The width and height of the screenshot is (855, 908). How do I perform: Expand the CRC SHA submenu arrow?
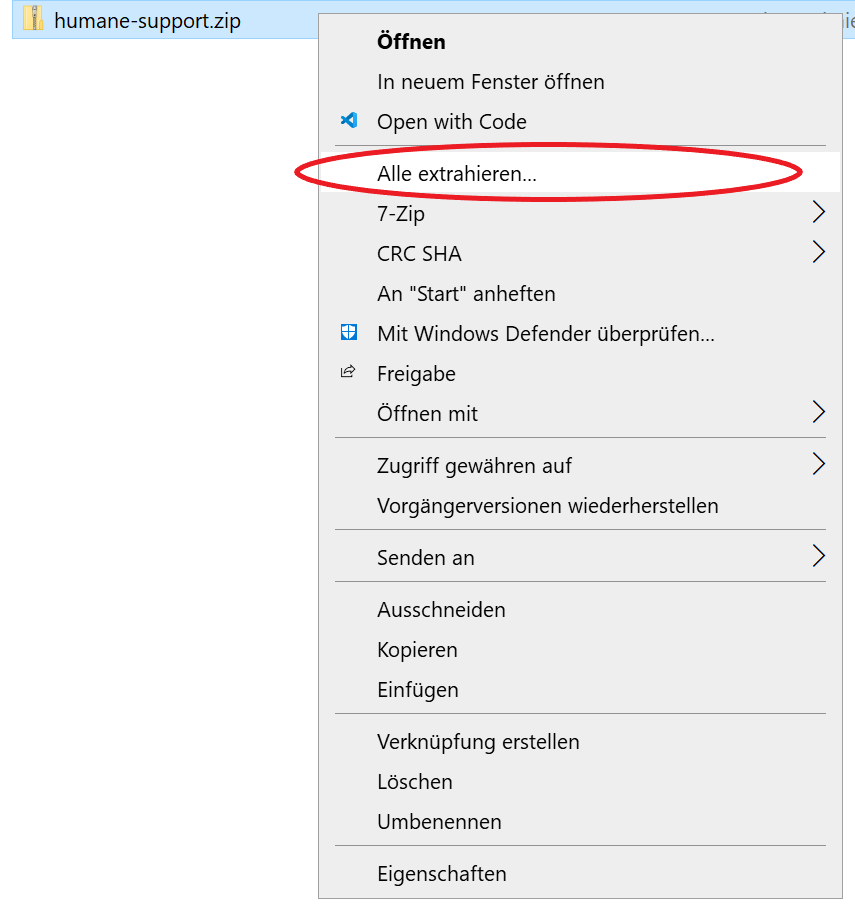click(x=818, y=253)
